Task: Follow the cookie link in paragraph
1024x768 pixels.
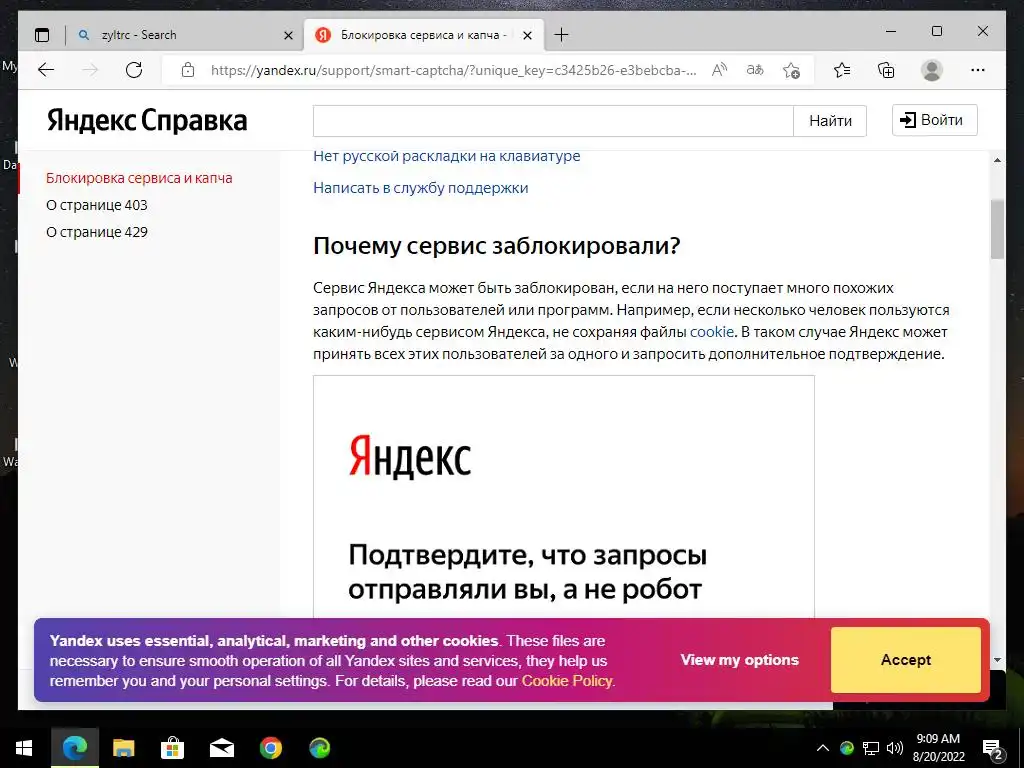Action: (712, 332)
